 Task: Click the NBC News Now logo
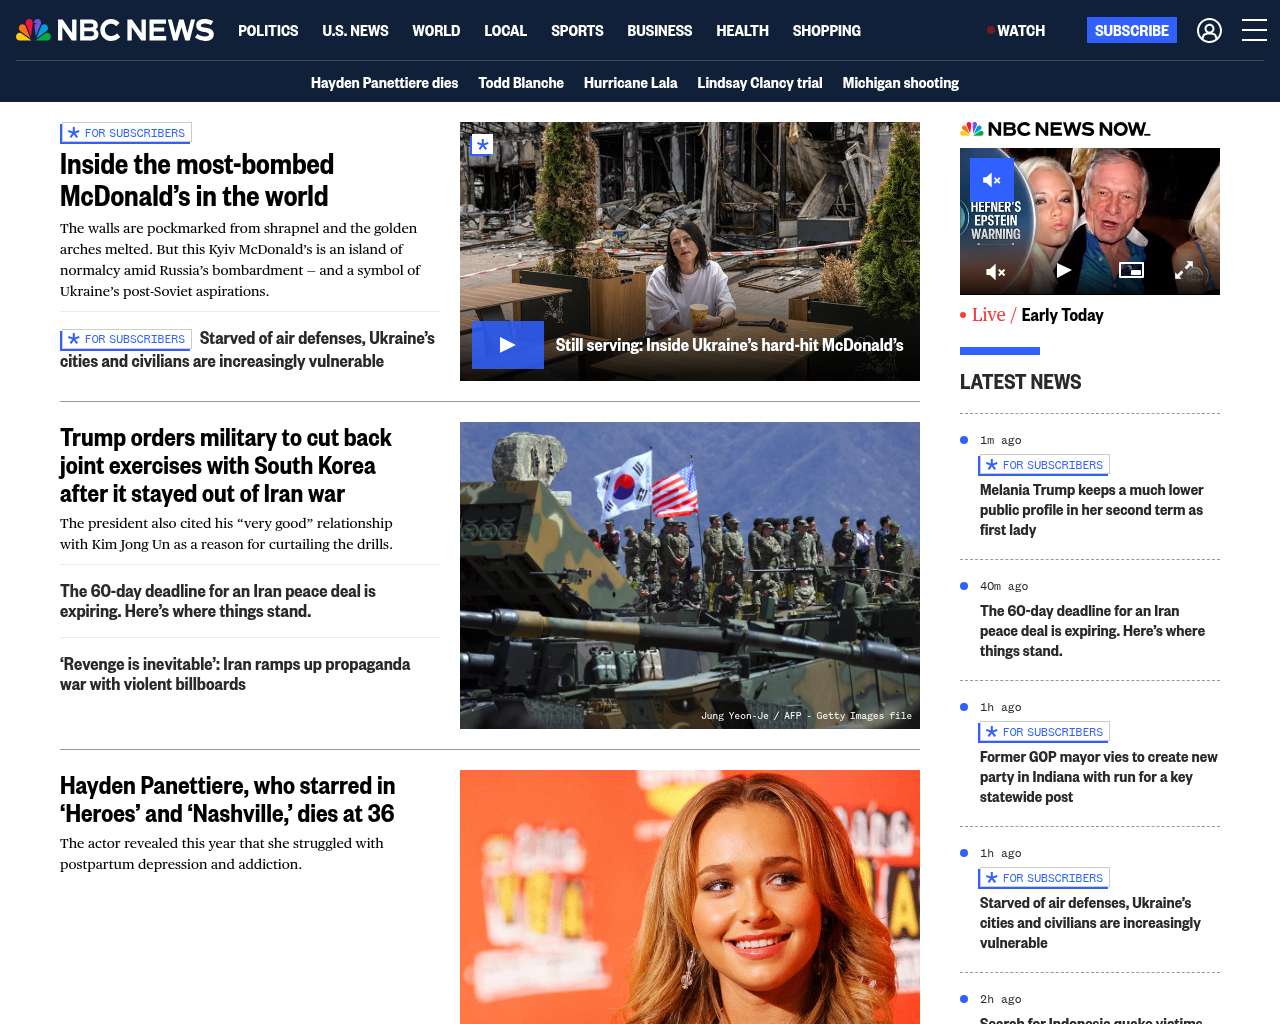1055,129
